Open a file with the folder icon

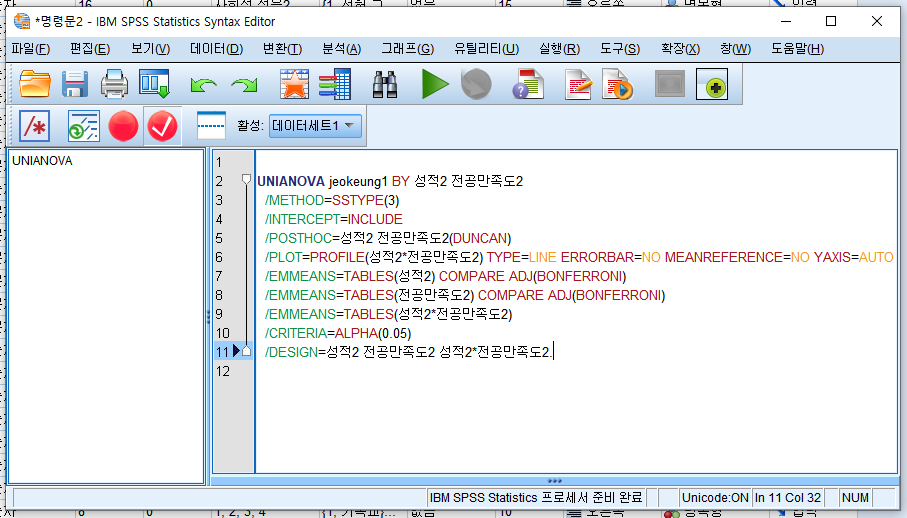coord(35,84)
